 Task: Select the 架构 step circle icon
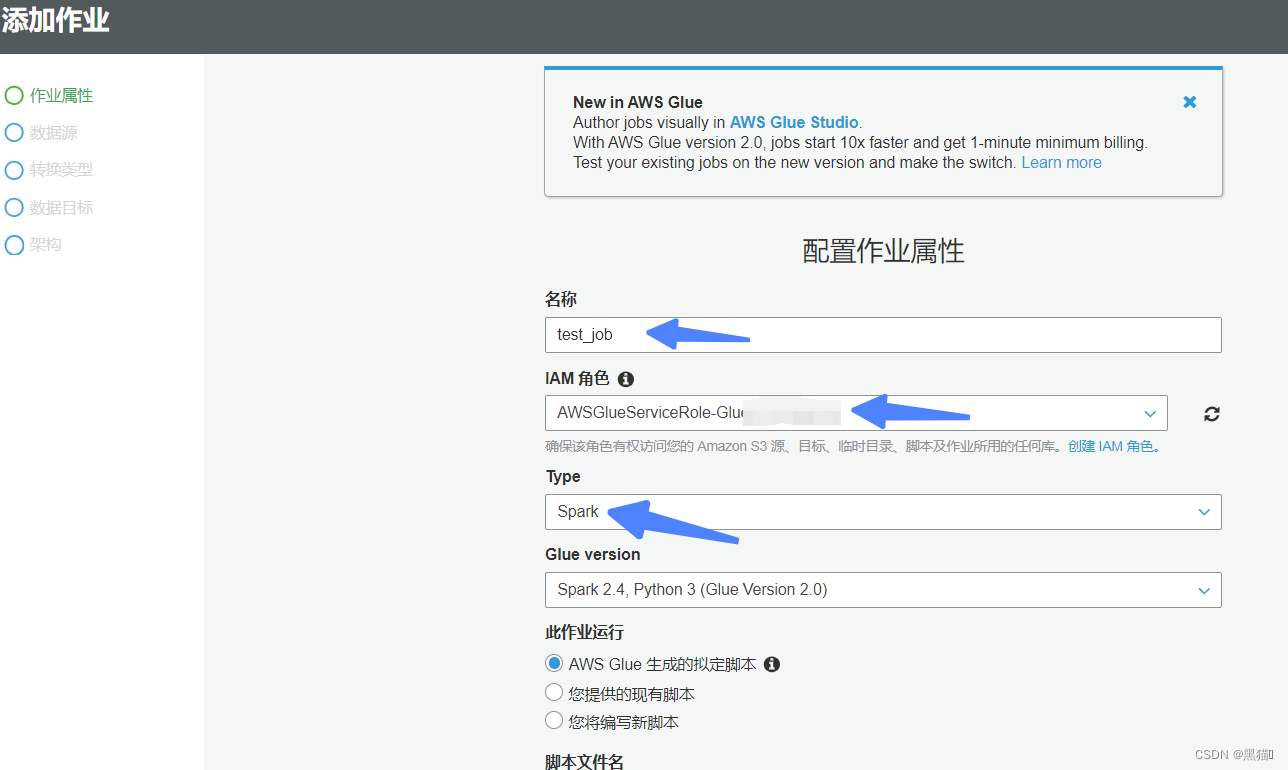click(14, 245)
